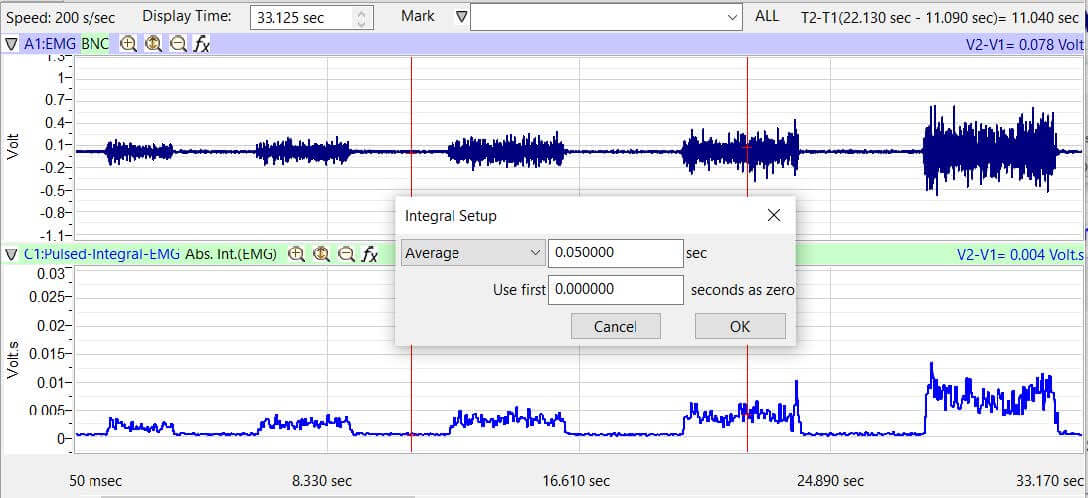The height and width of the screenshot is (498, 1088).
Task: Open the fx function menu for A1:EMG
Action: pos(201,44)
